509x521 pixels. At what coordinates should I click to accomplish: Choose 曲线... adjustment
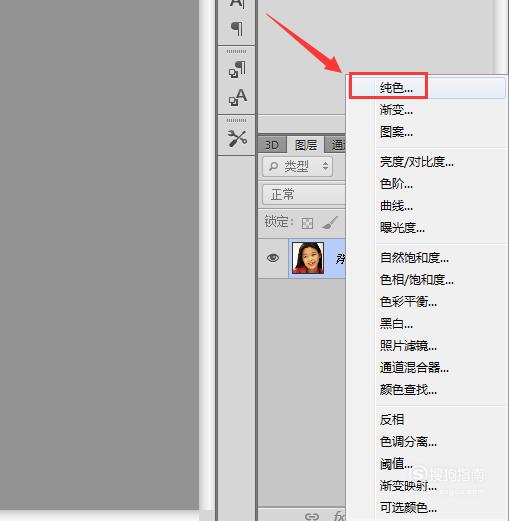click(427, 206)
